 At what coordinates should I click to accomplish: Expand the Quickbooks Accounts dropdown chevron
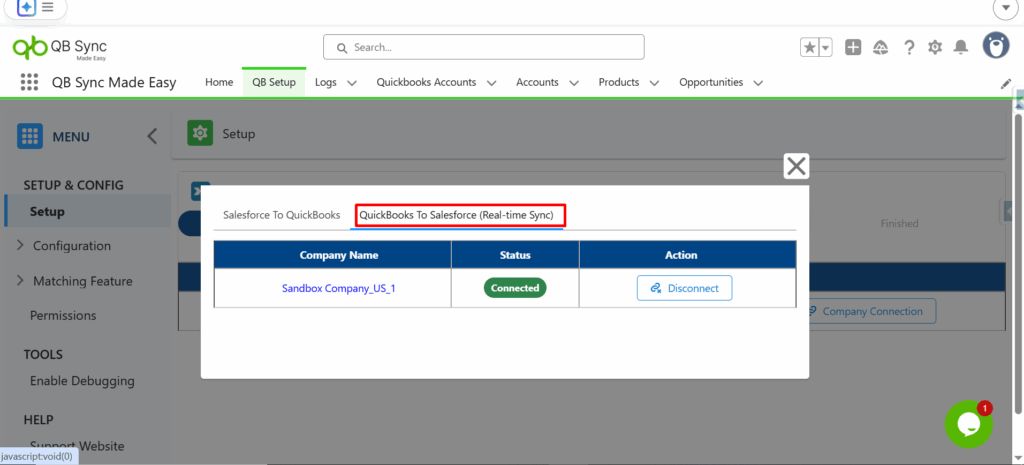[491, 83]
